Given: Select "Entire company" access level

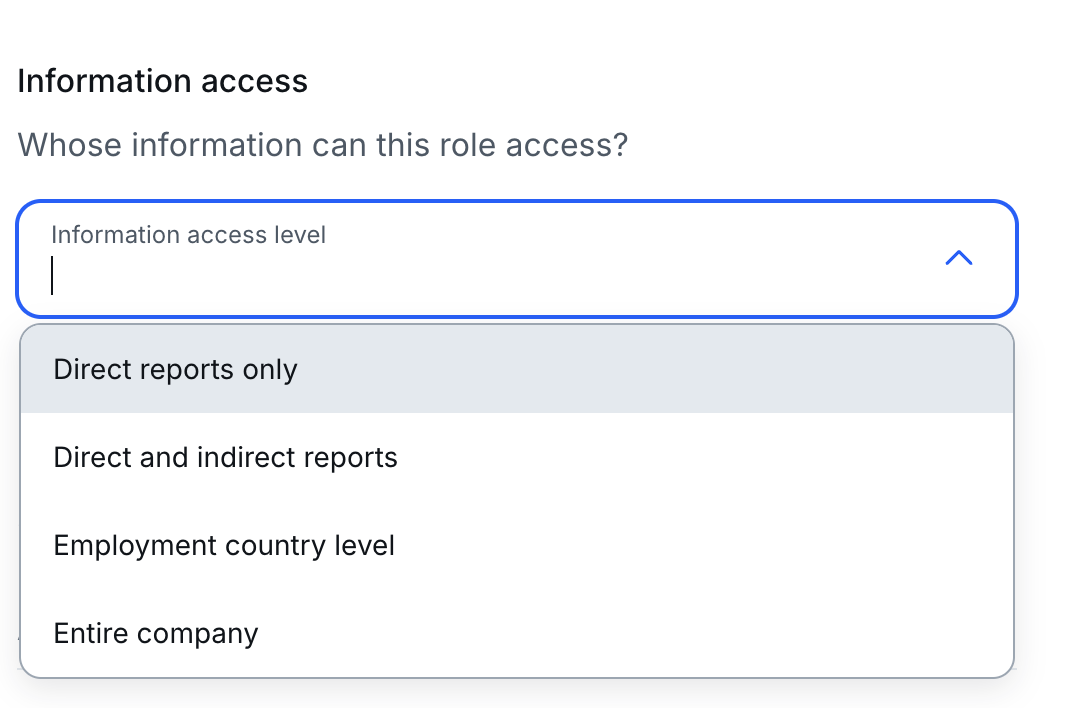Looking at the screenshot, I should coord(517,633).
